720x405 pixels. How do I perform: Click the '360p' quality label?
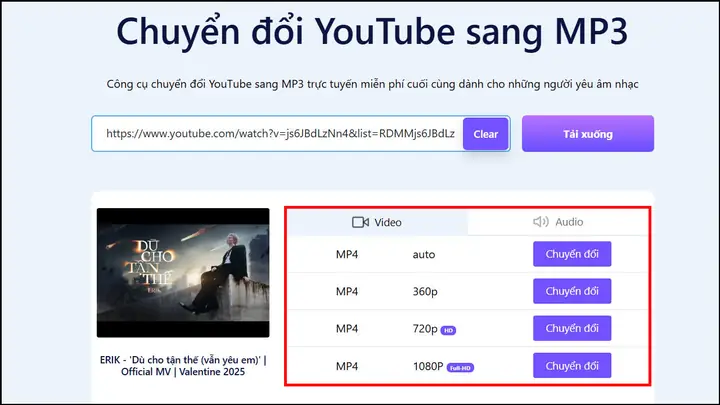coord(425,292)
